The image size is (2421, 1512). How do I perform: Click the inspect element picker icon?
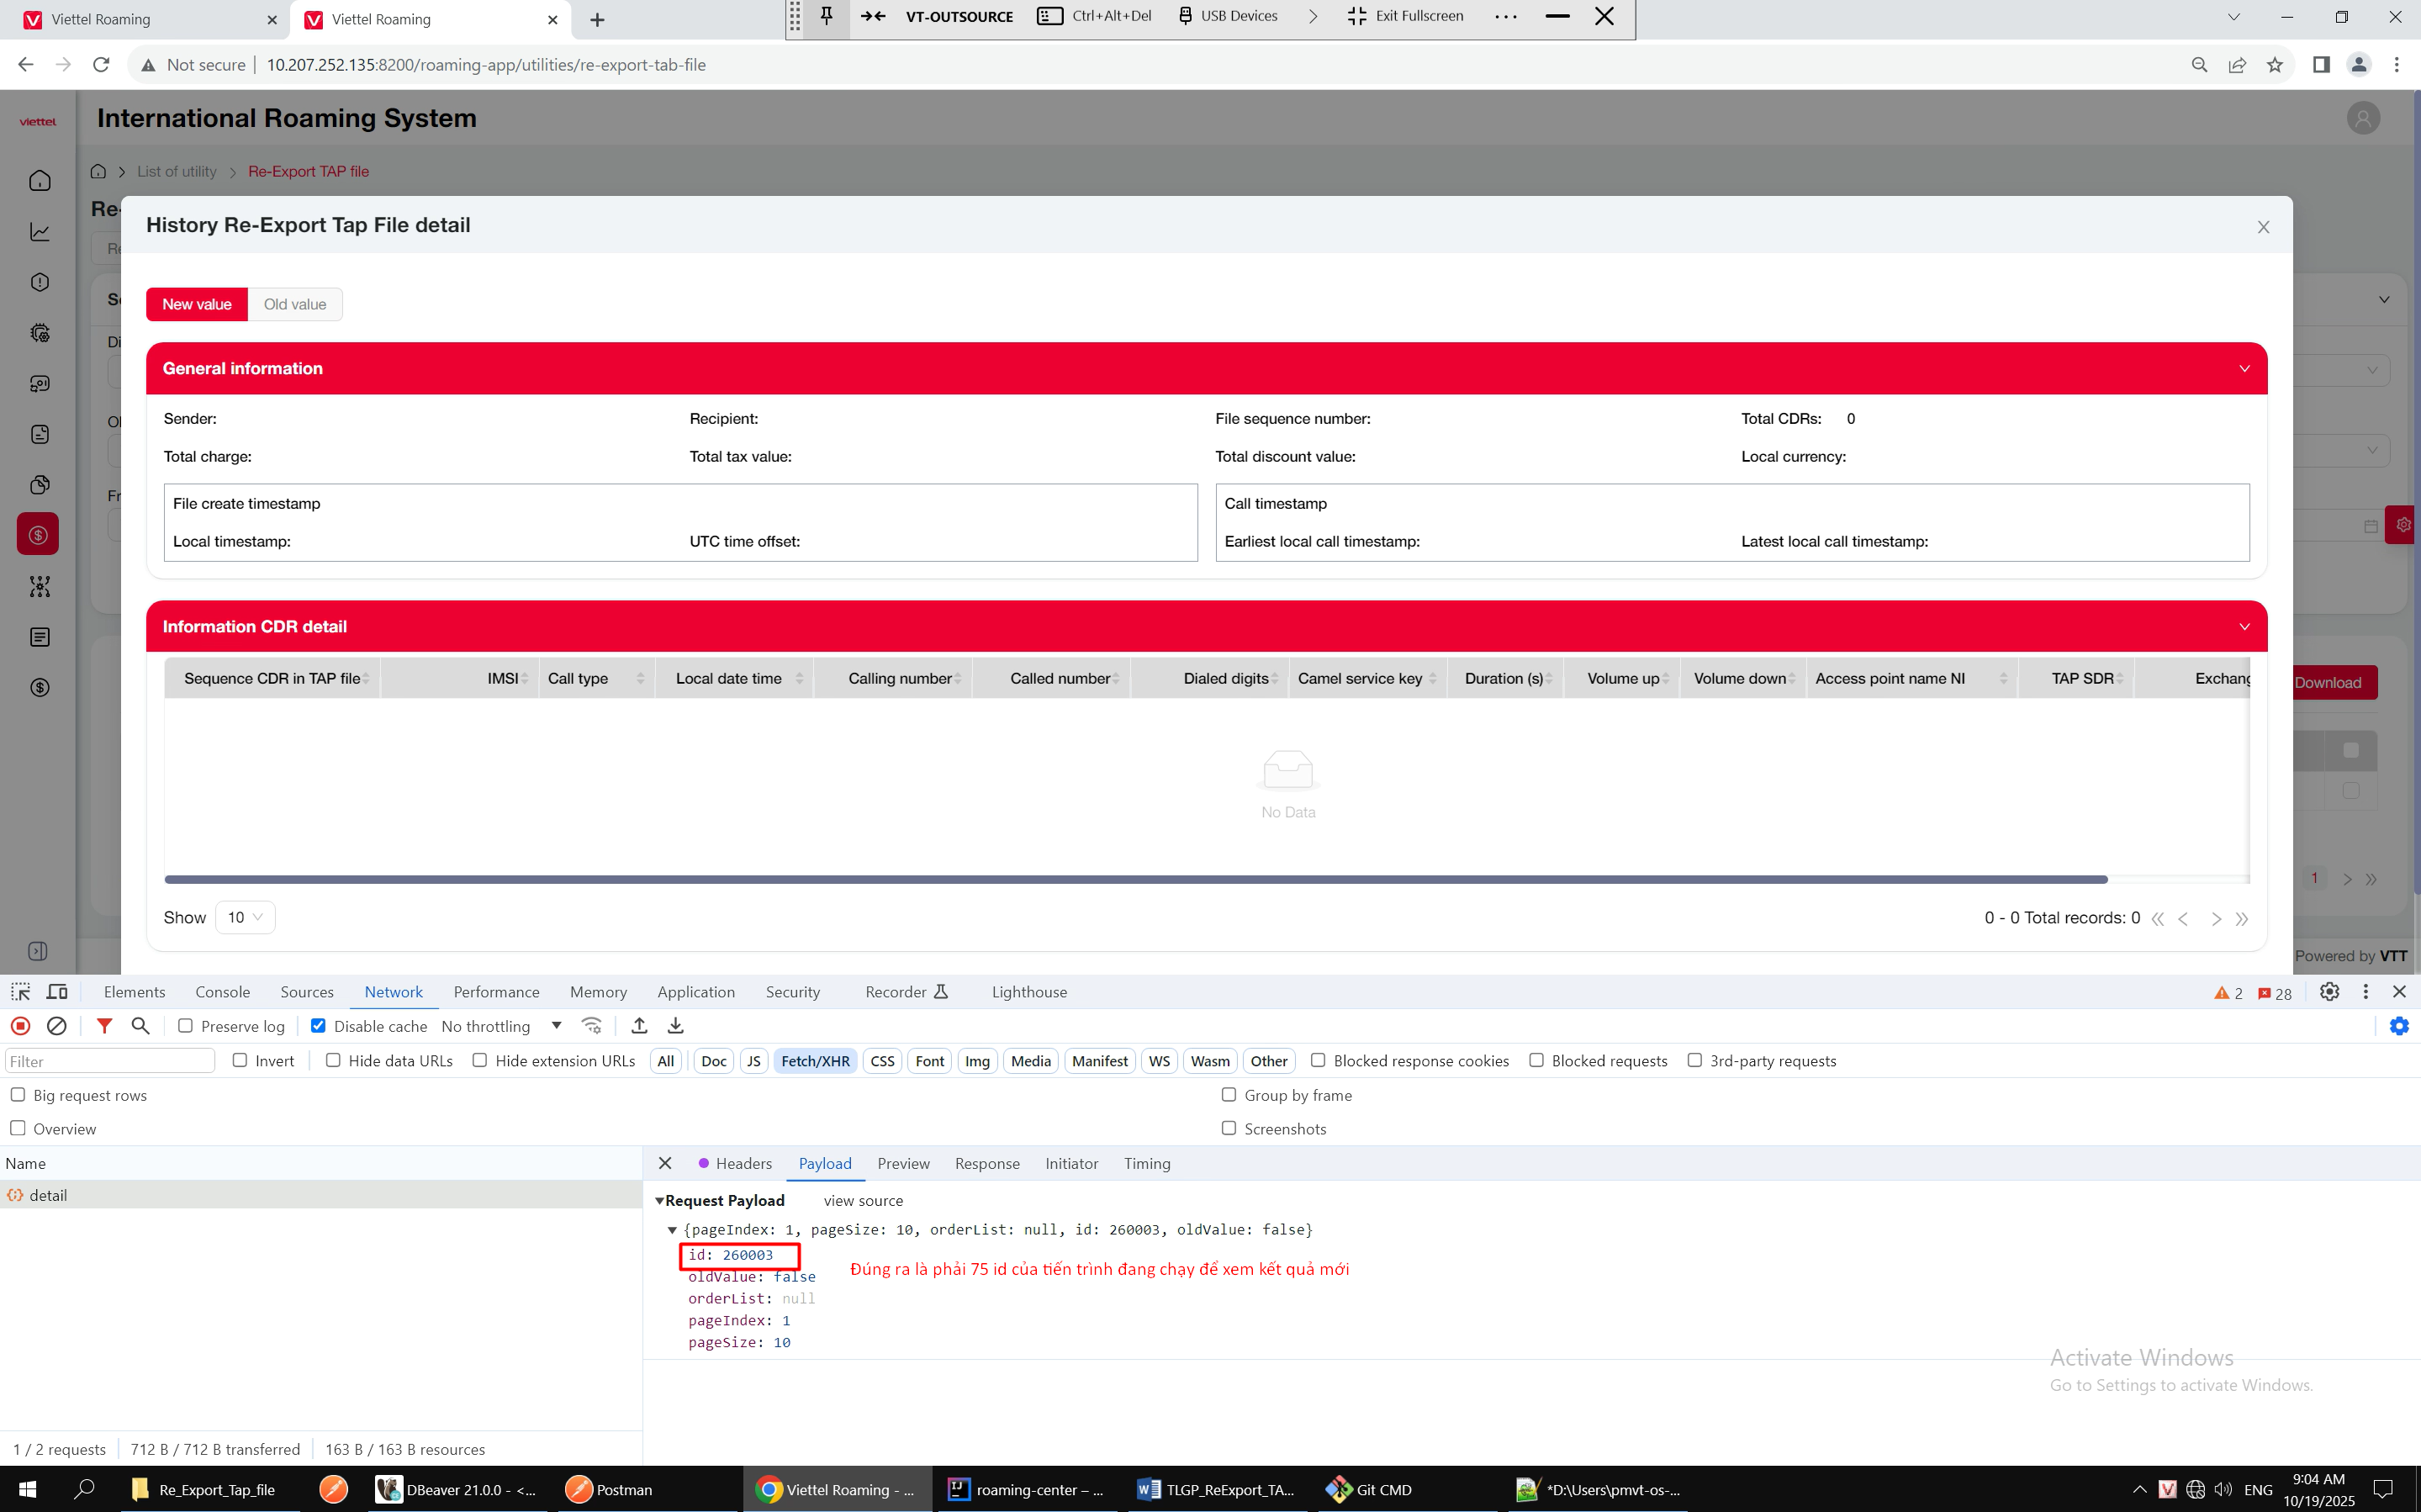(x=20, y=992)
